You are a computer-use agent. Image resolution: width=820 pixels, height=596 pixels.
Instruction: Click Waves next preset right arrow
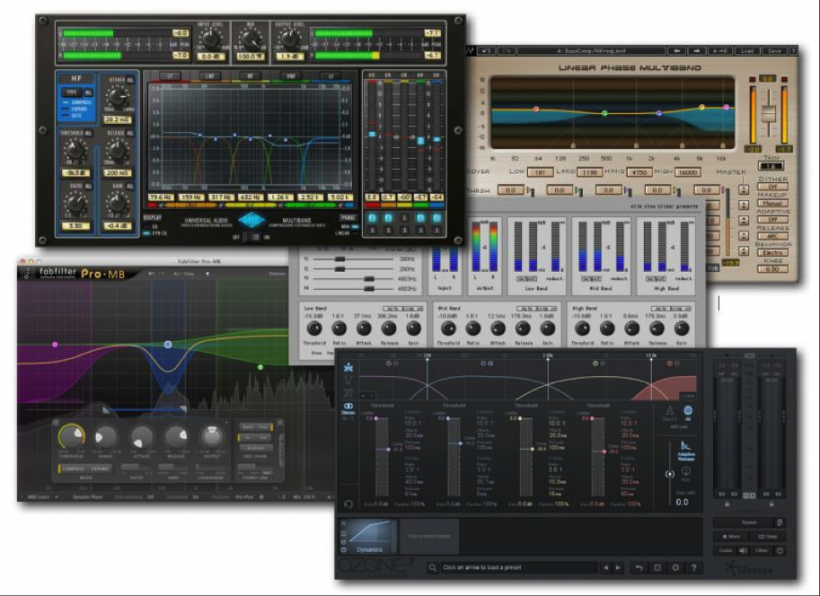(x=697, y=51)
